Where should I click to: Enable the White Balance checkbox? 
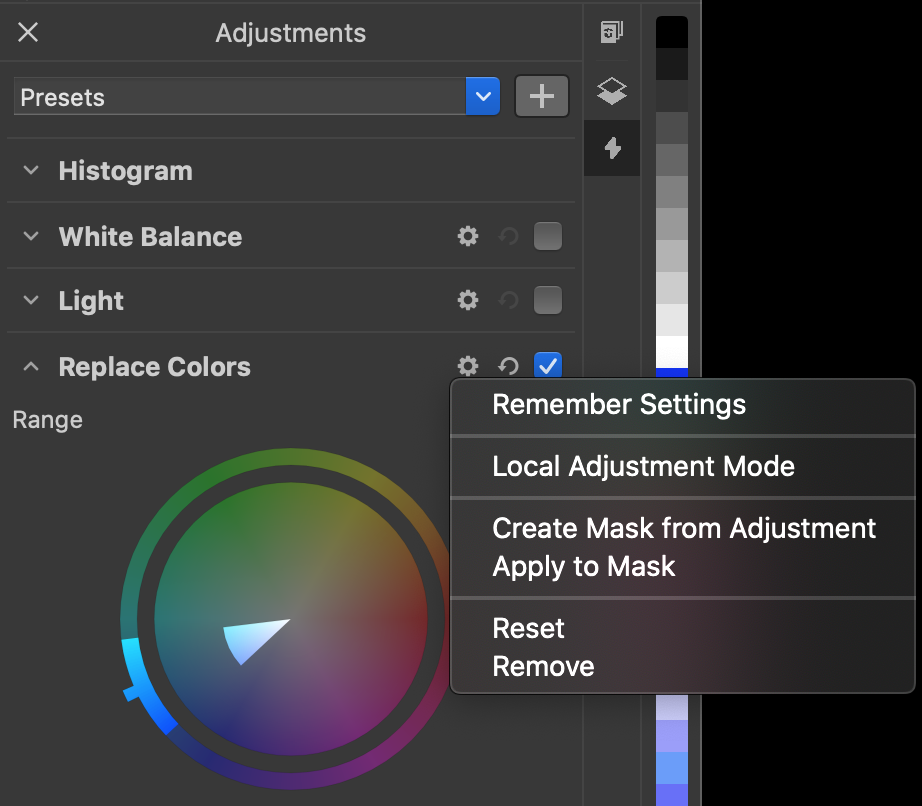click(x=547, y=237)
